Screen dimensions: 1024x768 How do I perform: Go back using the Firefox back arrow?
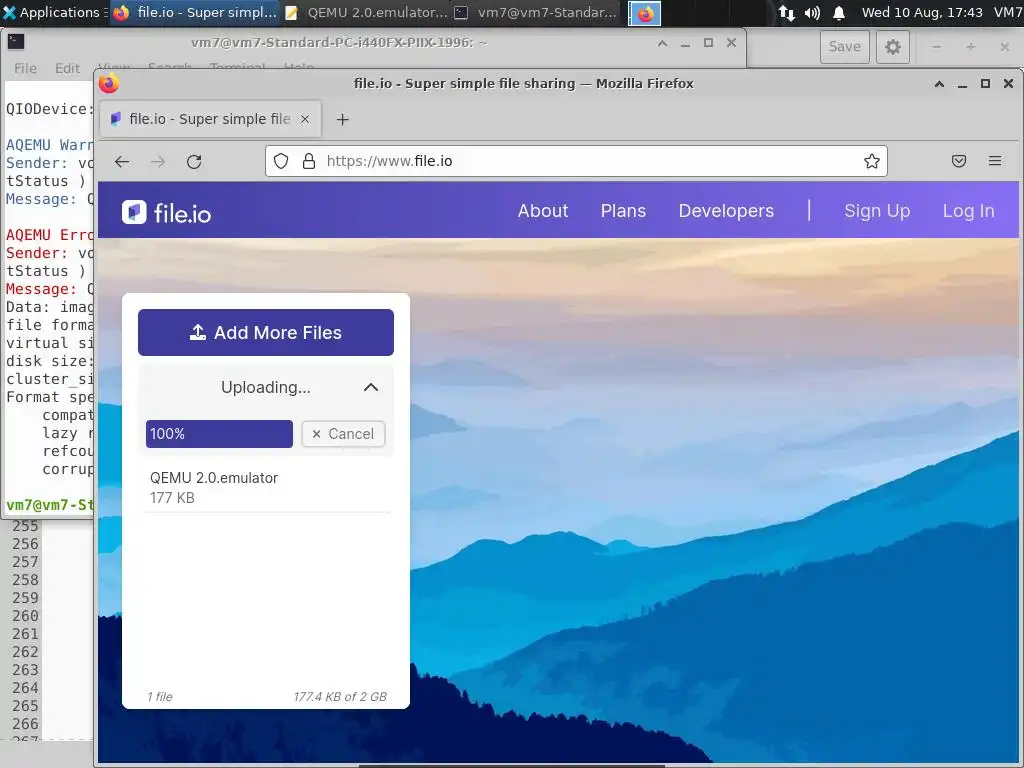click(x=122, y=161)
